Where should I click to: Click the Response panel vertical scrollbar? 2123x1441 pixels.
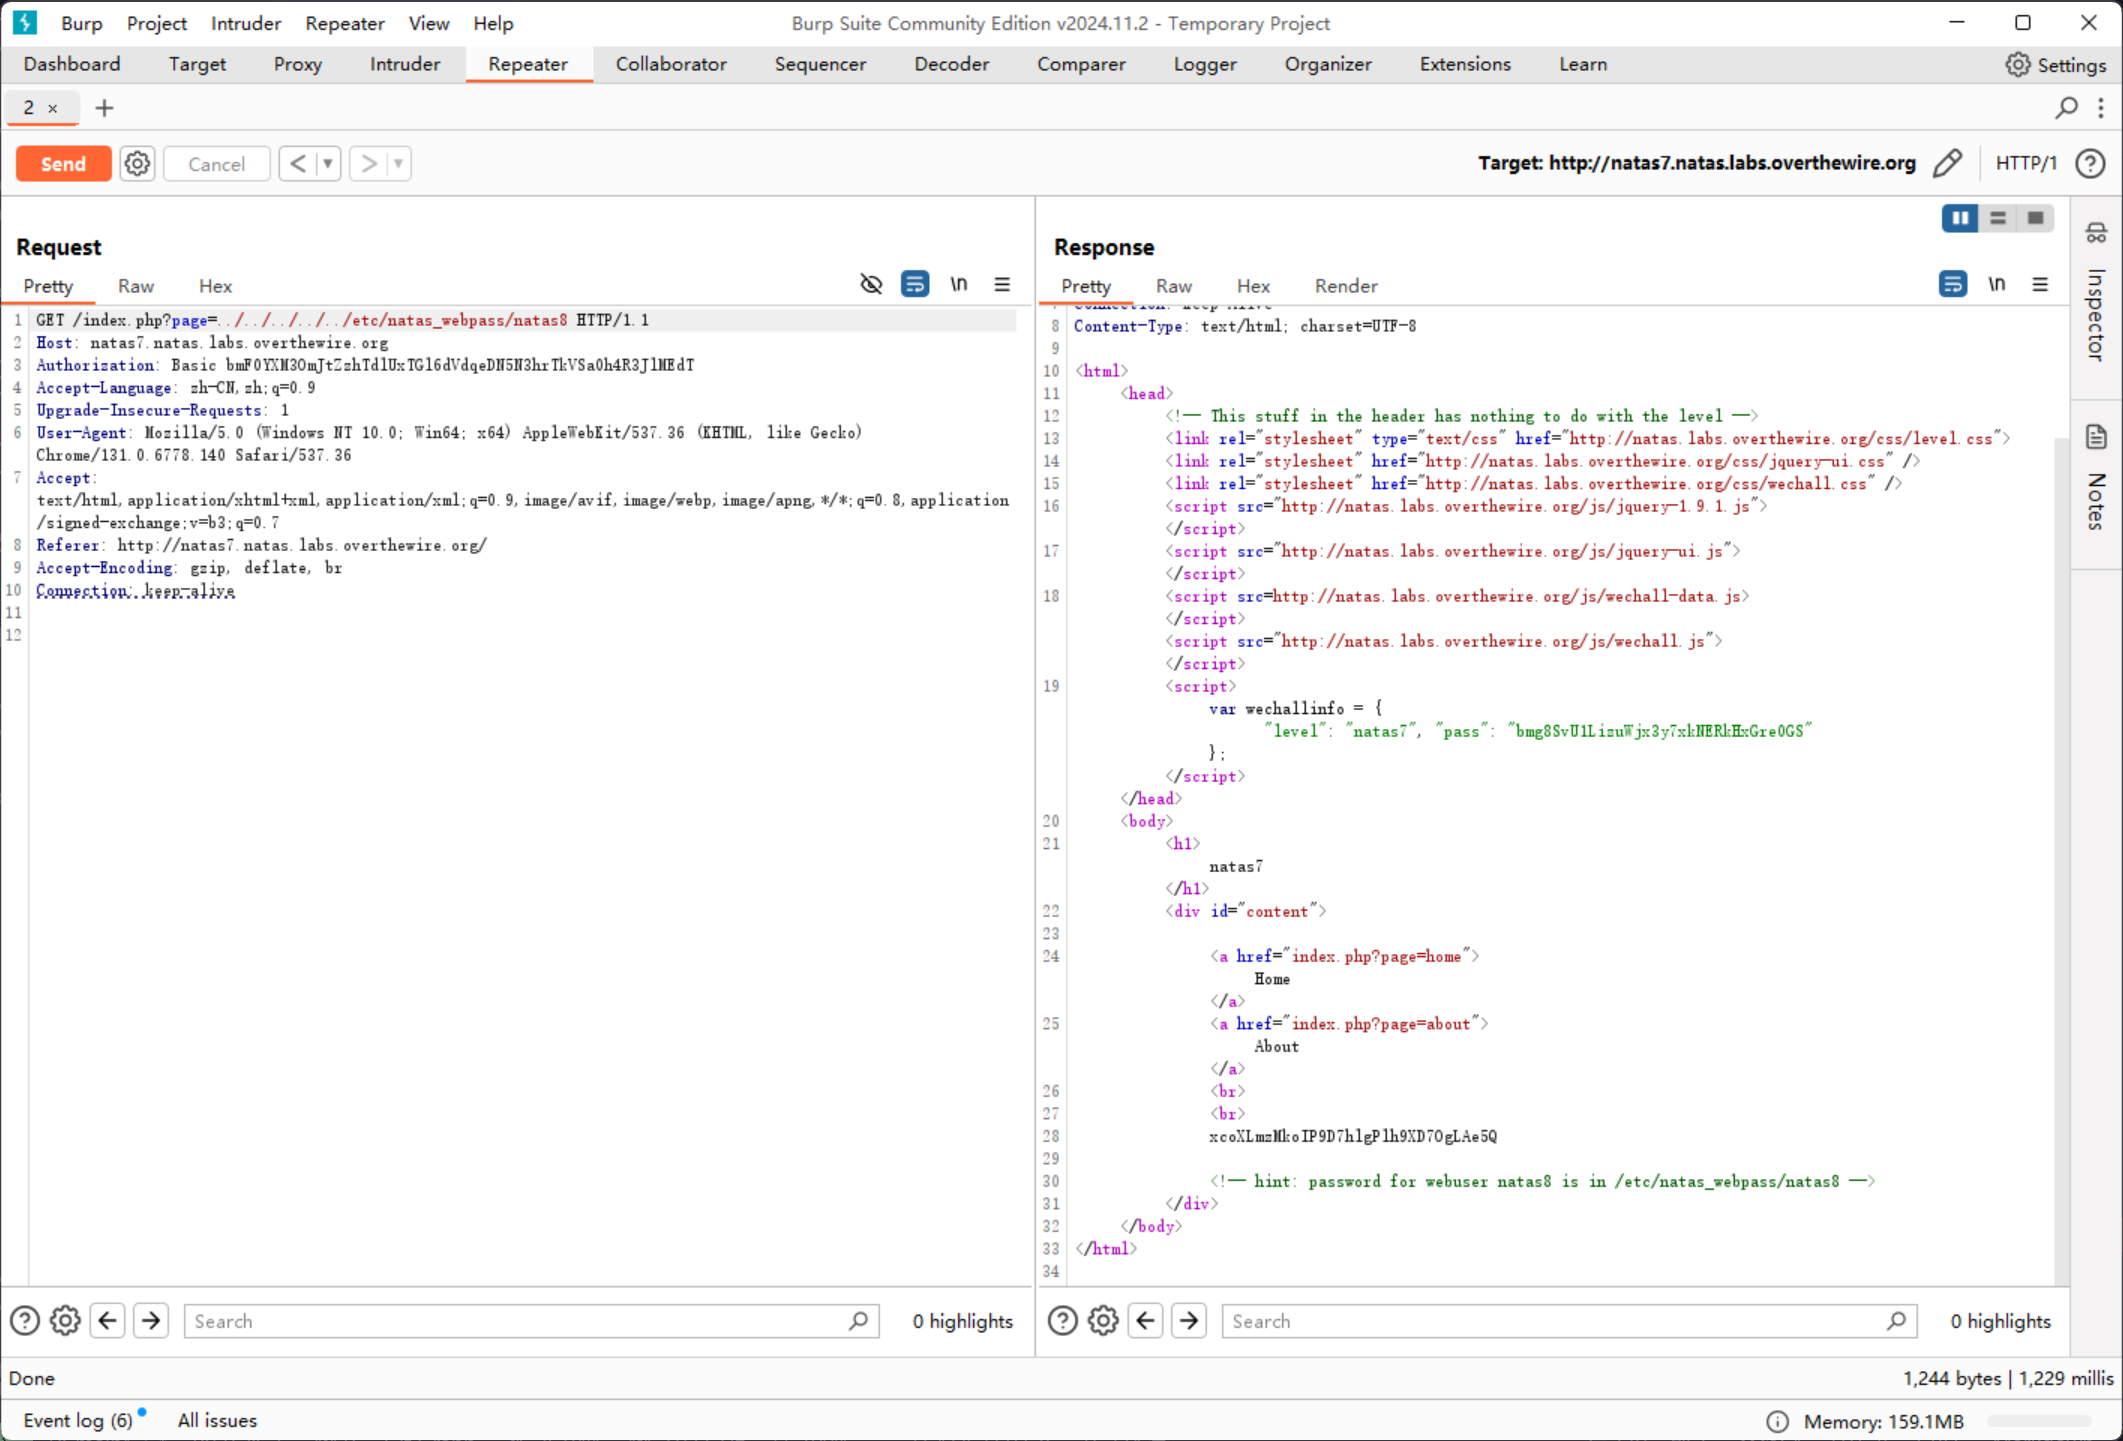click(2061, 860)
